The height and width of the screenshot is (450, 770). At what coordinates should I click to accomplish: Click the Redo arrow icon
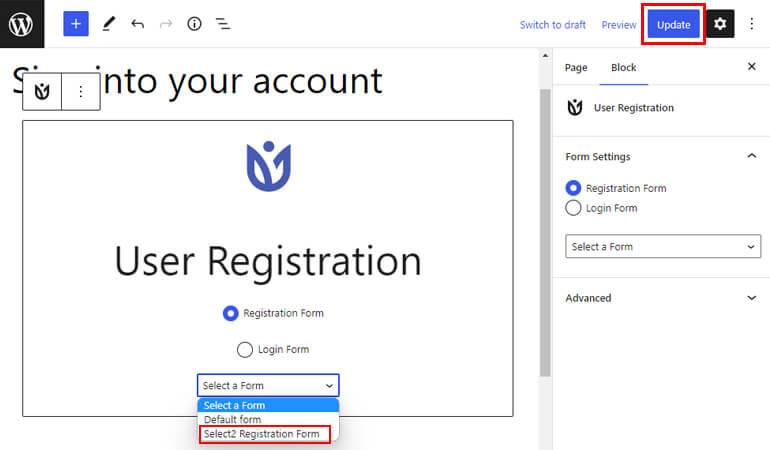[166, 24]
